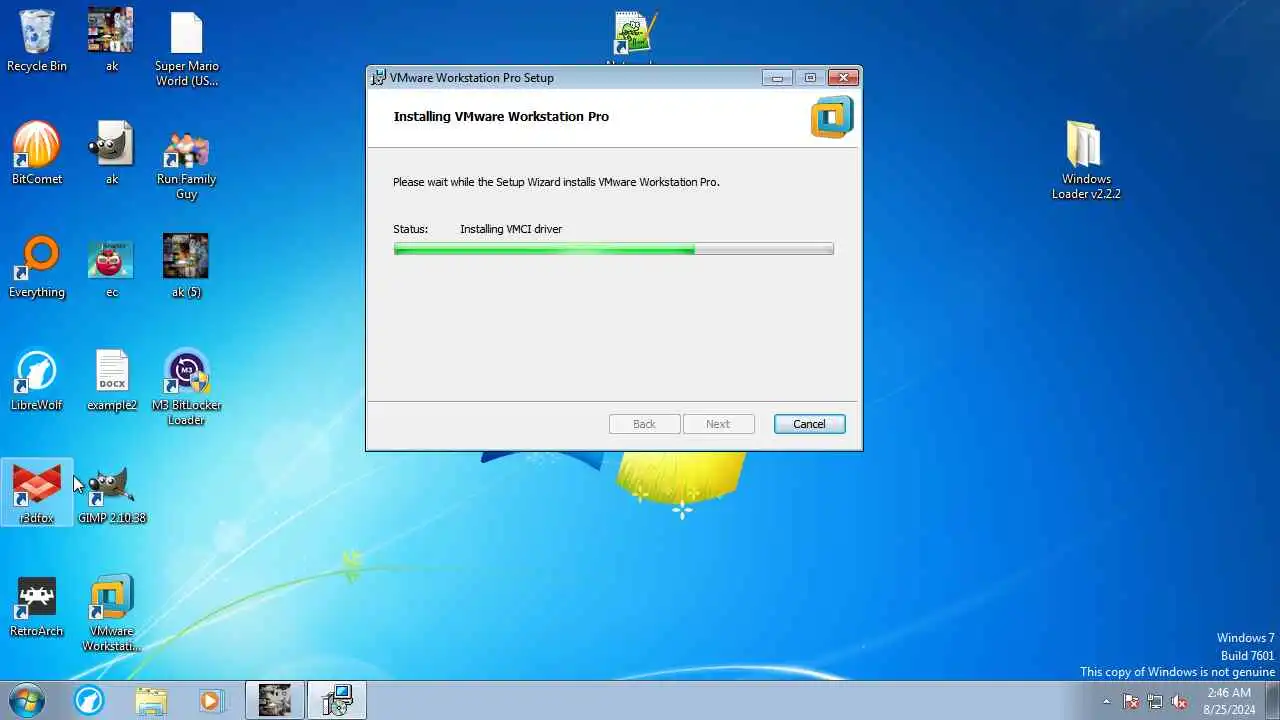
Task: Open the LibreWolf taskbar icon
Action: [x=89, y=700]
